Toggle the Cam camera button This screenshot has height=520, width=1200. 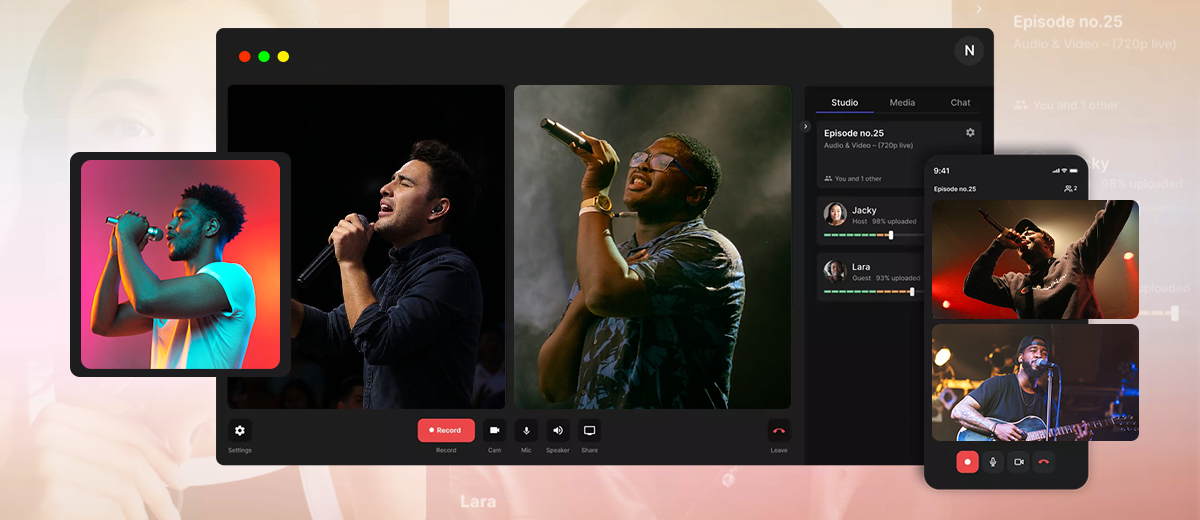pyautogui.click(x=494, y=430)
